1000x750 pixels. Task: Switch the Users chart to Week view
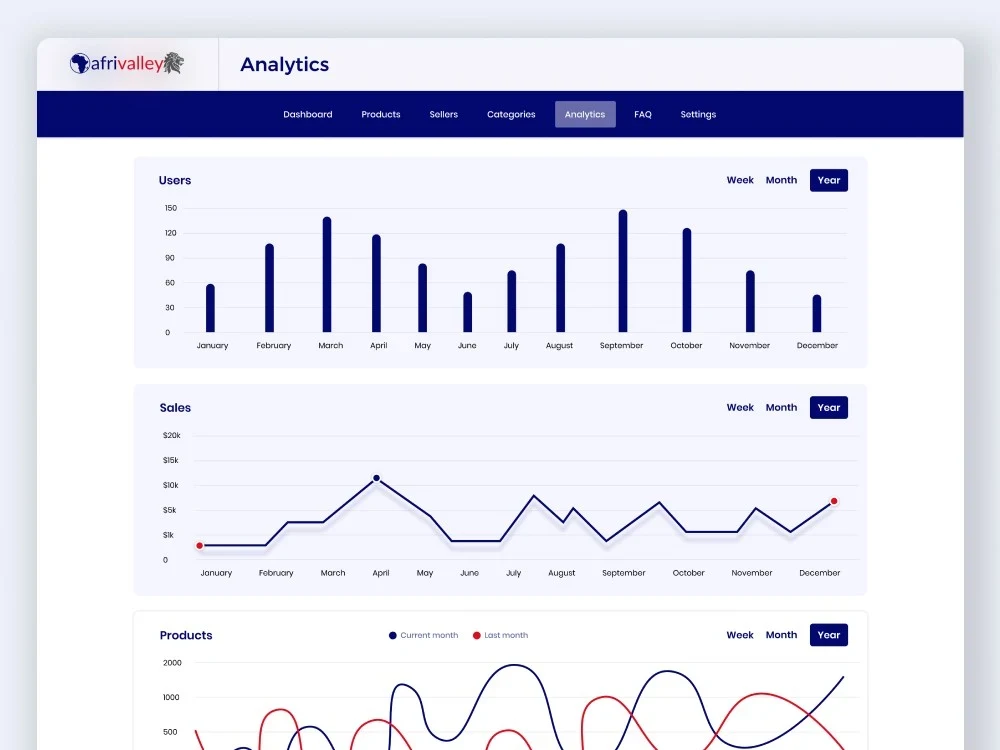click(740, 180)
